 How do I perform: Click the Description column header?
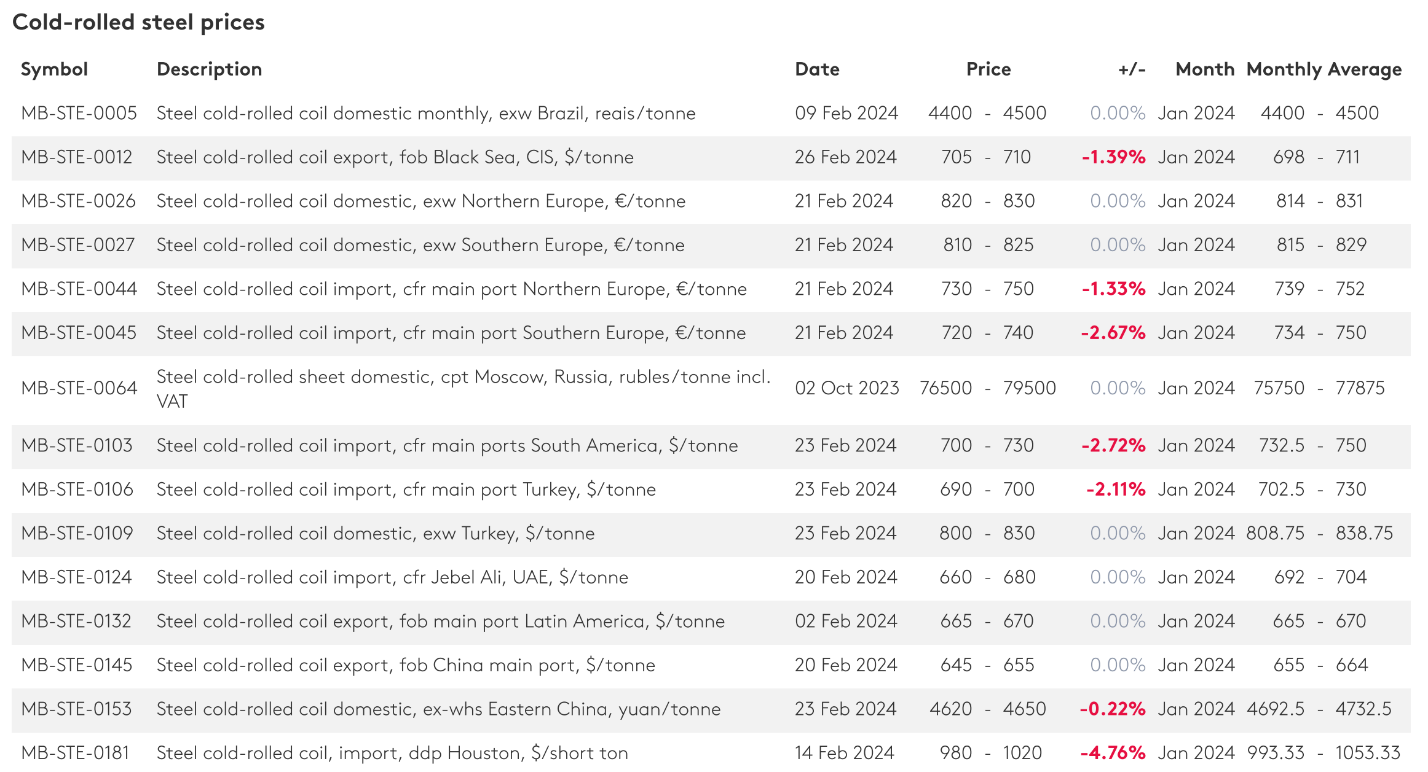pos(209,69)
